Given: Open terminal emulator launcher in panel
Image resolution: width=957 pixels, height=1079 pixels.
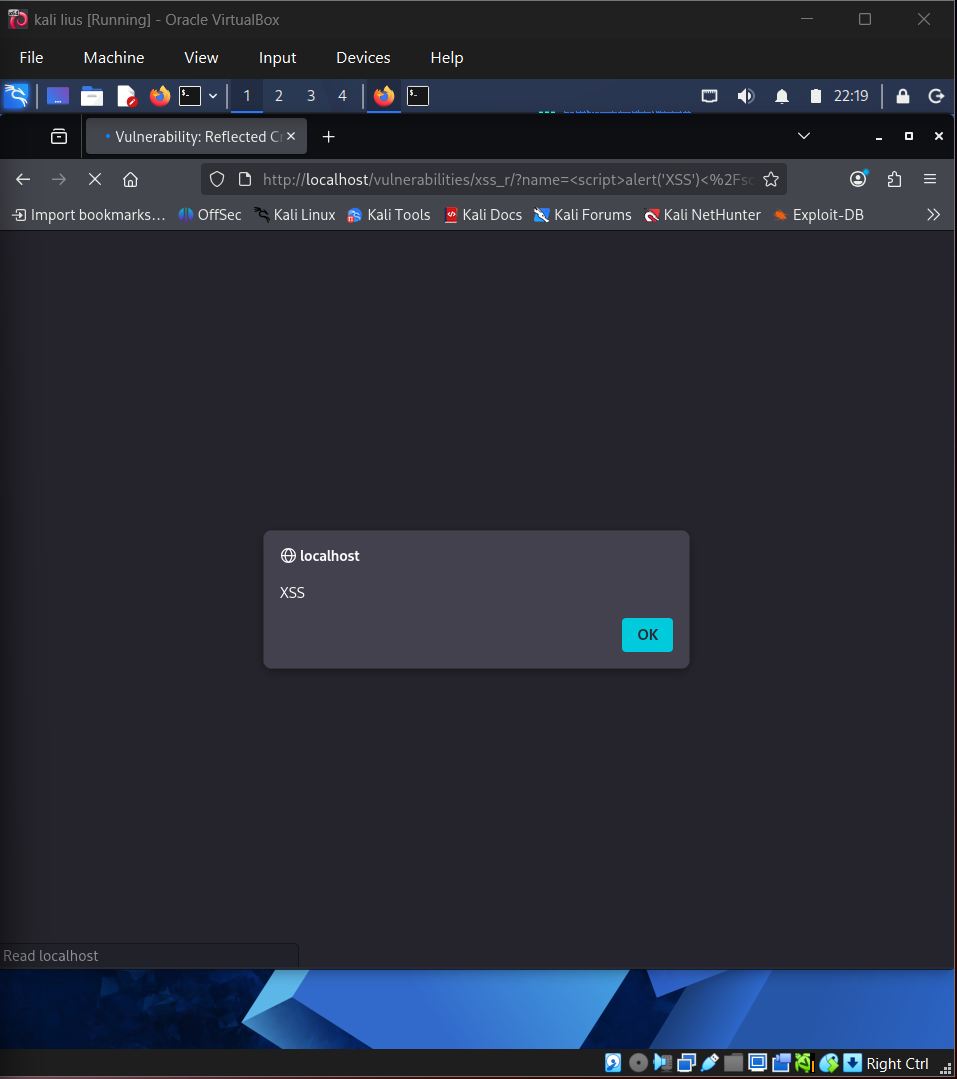Looking at the screenshot, I should (190, 96).
